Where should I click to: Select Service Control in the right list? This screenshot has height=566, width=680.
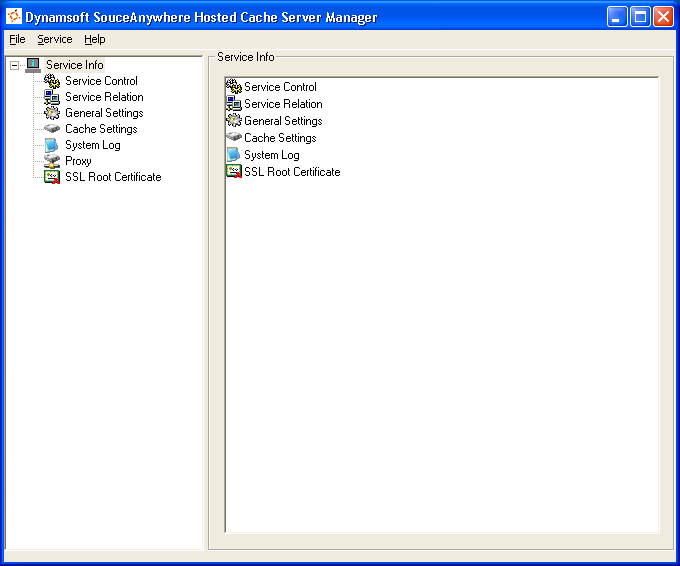(280, 87)
